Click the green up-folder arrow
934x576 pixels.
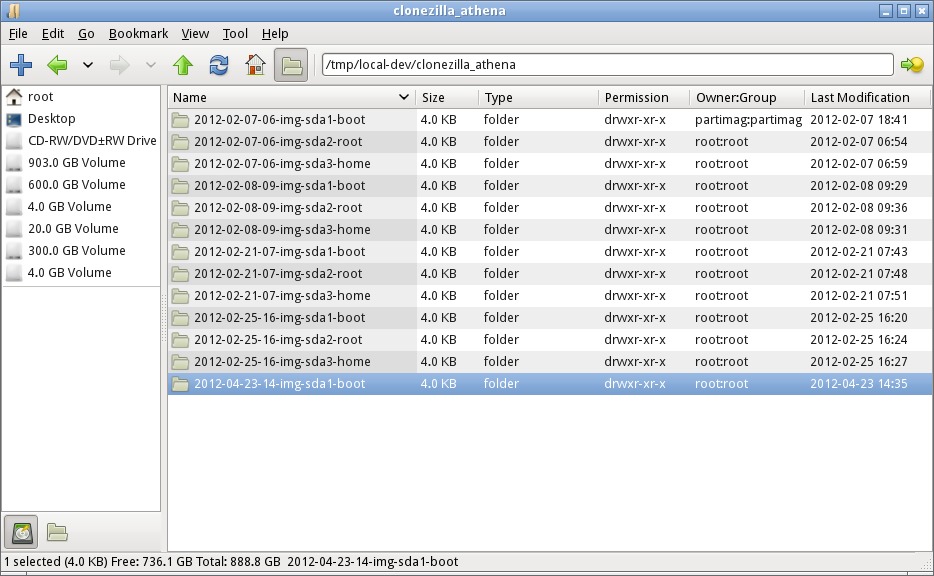click(x=182, y=65)
